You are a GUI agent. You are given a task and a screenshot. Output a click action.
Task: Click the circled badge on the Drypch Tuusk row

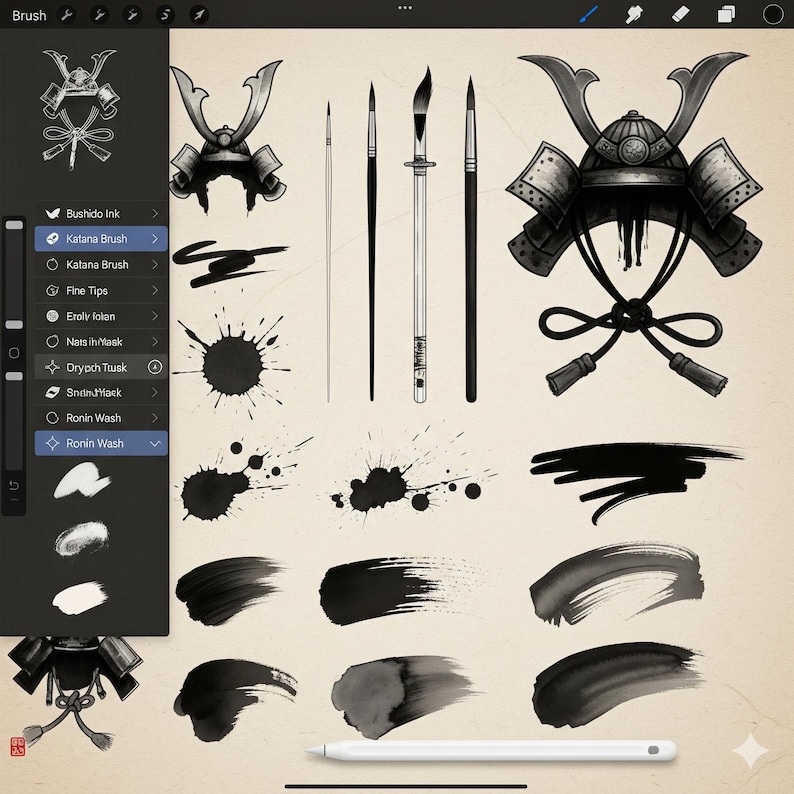click(155, 367)
